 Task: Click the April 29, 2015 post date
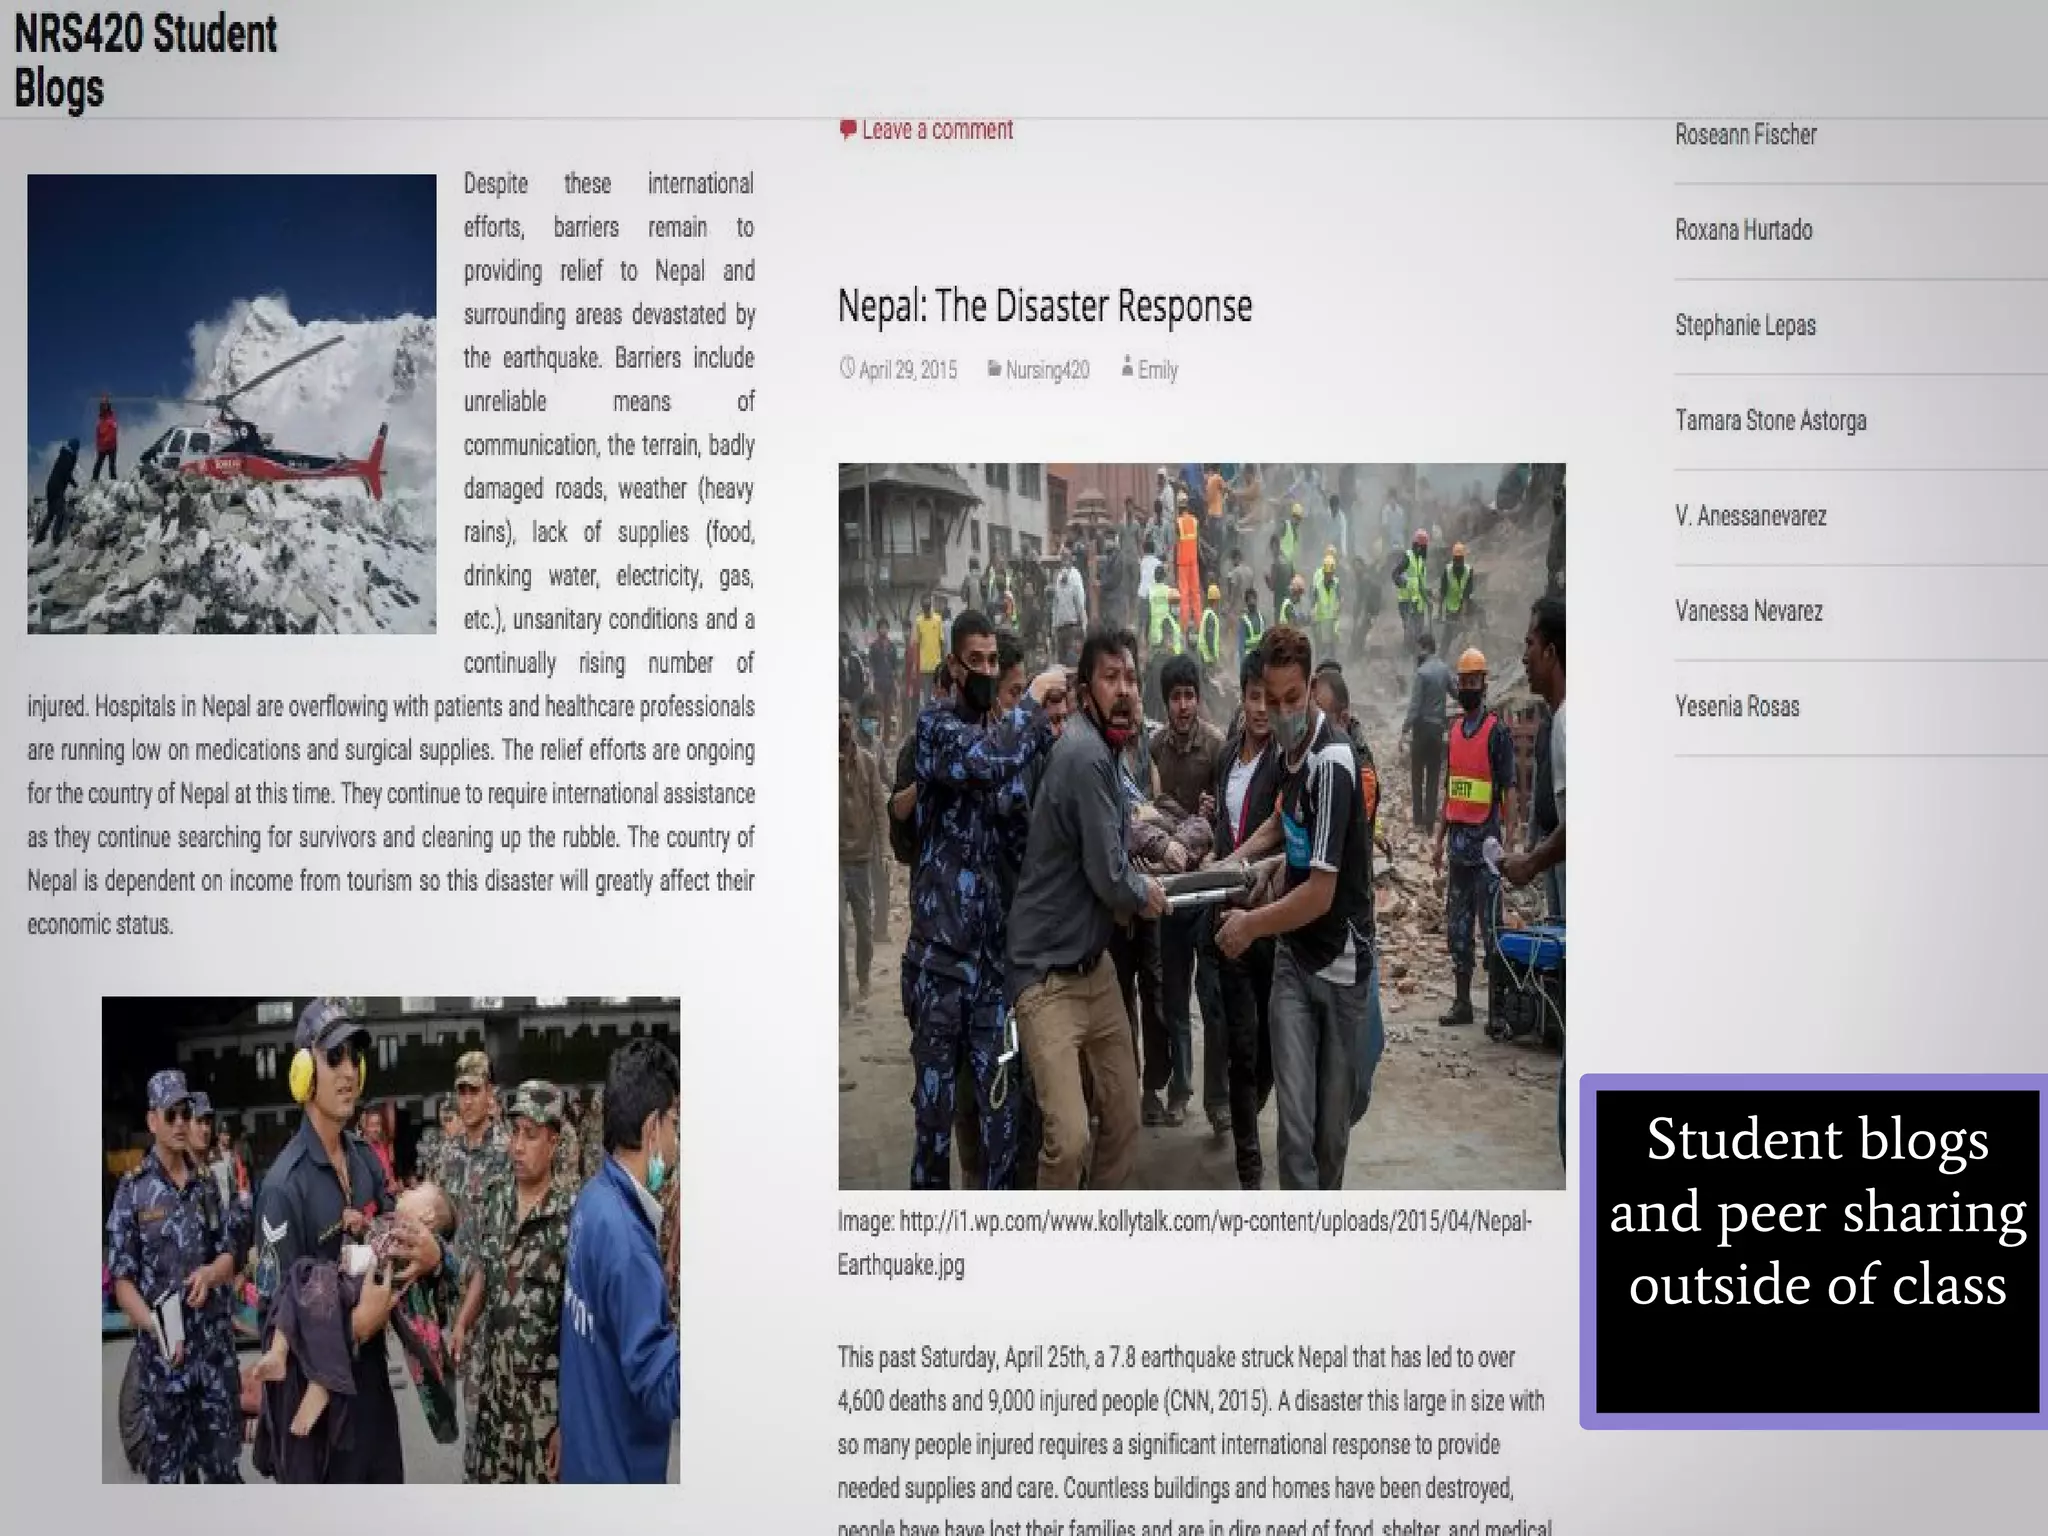click(908, 370)
